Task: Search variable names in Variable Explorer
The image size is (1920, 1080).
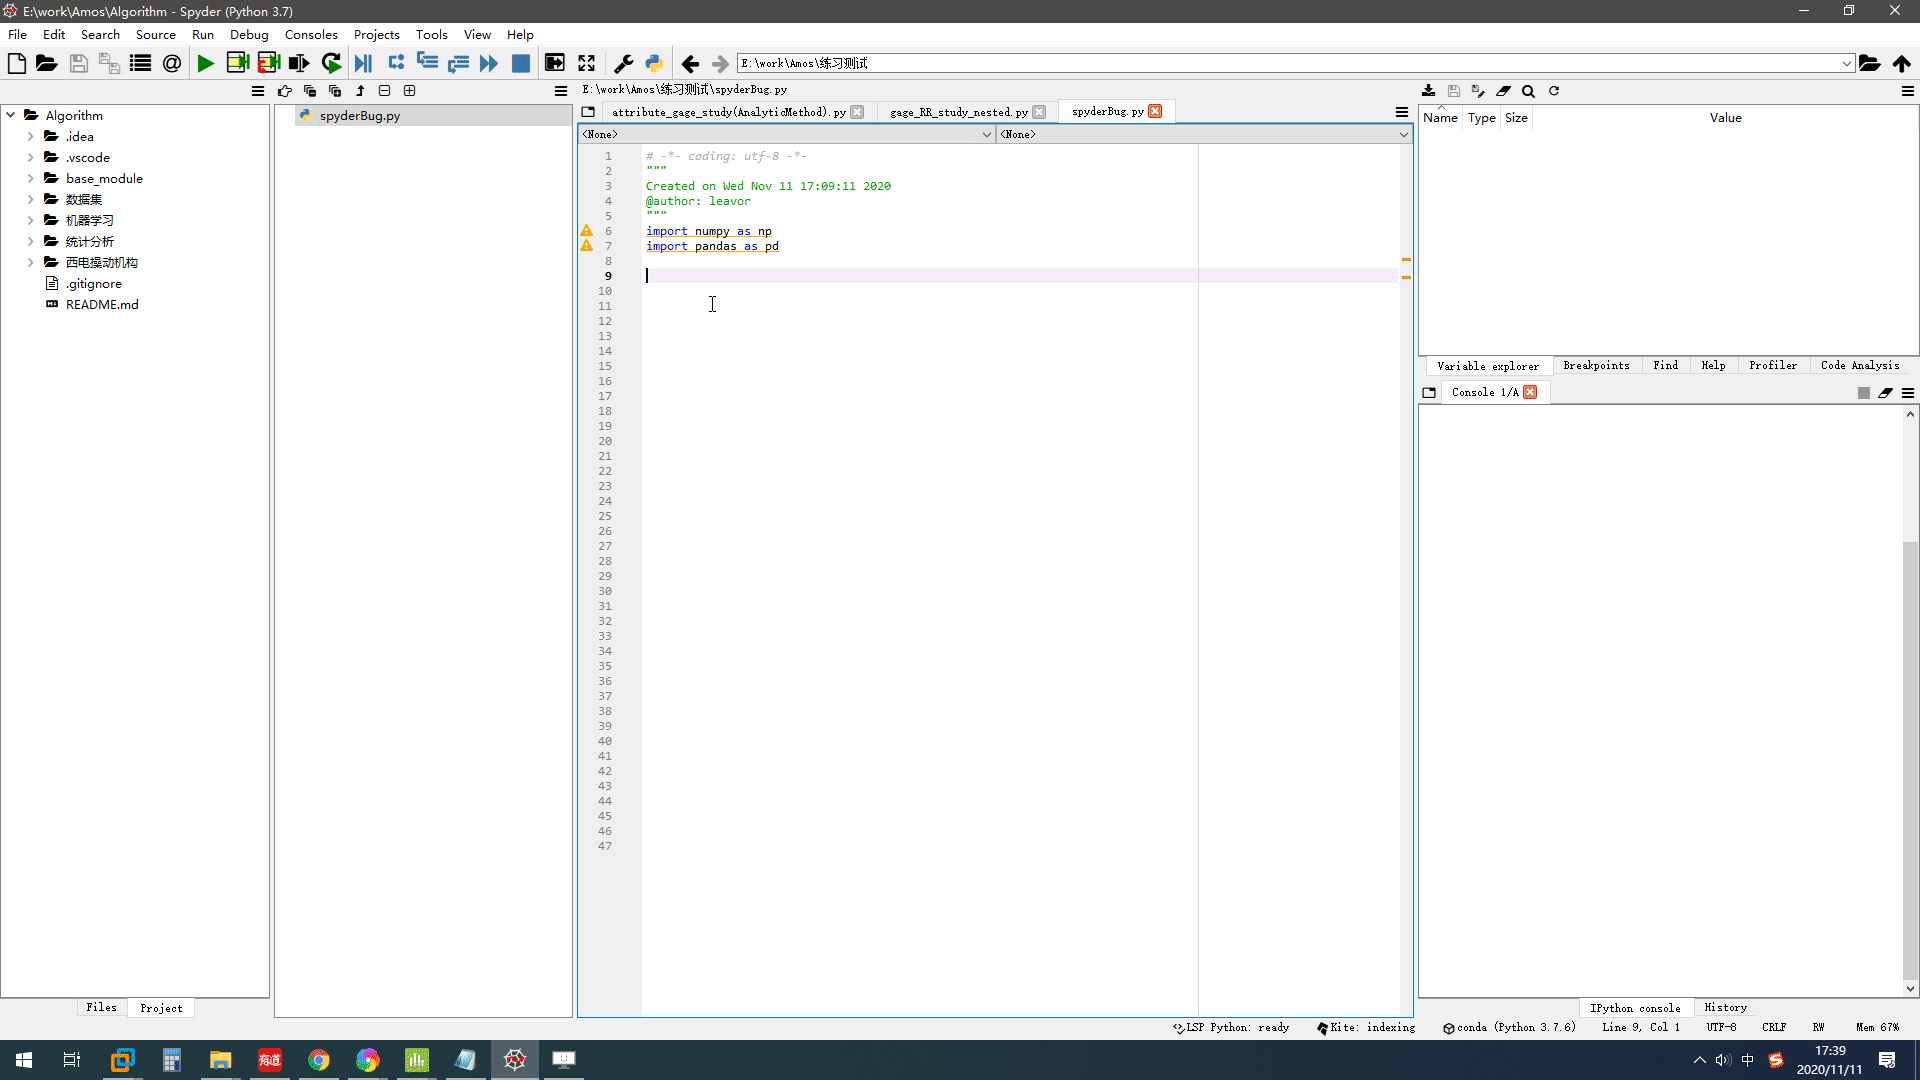Action: pos(1529,91)
